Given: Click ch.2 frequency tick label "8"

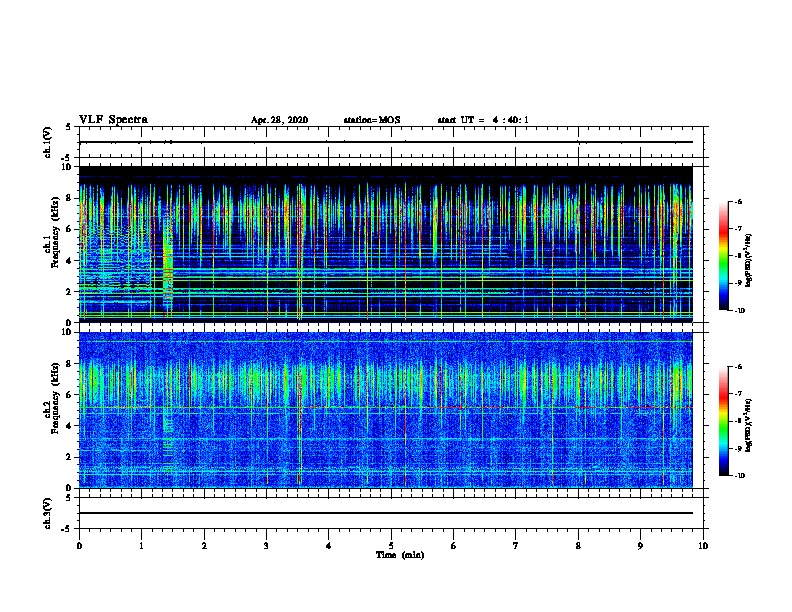Looking at the screenshot, I should (69, 364).
